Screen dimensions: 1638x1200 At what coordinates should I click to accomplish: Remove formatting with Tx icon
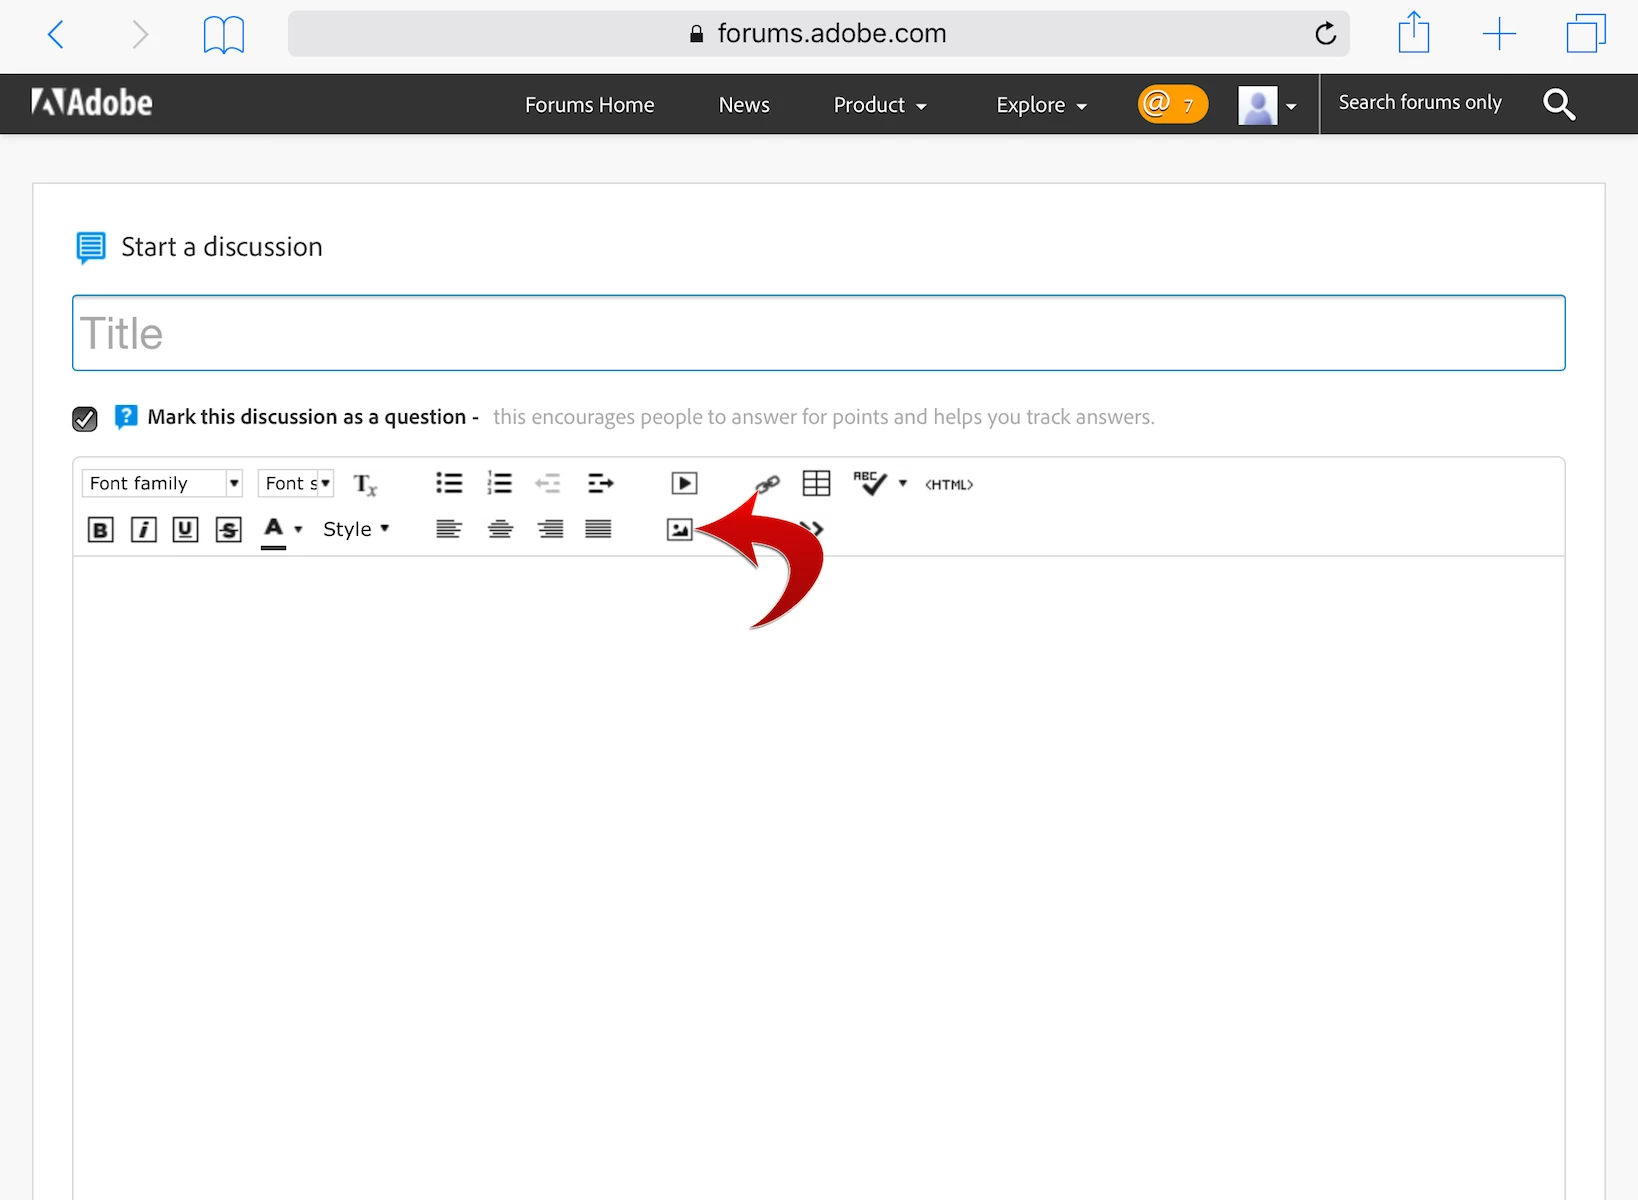365,485
